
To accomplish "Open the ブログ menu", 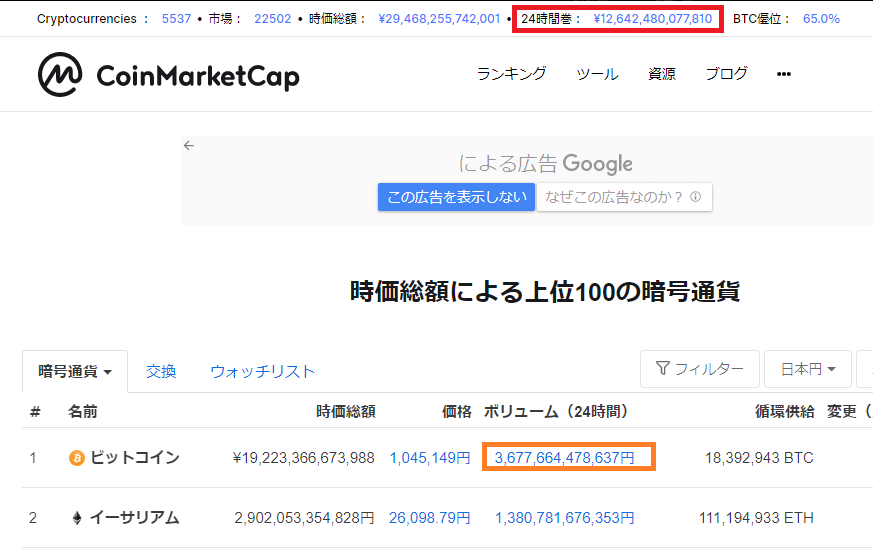I will 727,73.
